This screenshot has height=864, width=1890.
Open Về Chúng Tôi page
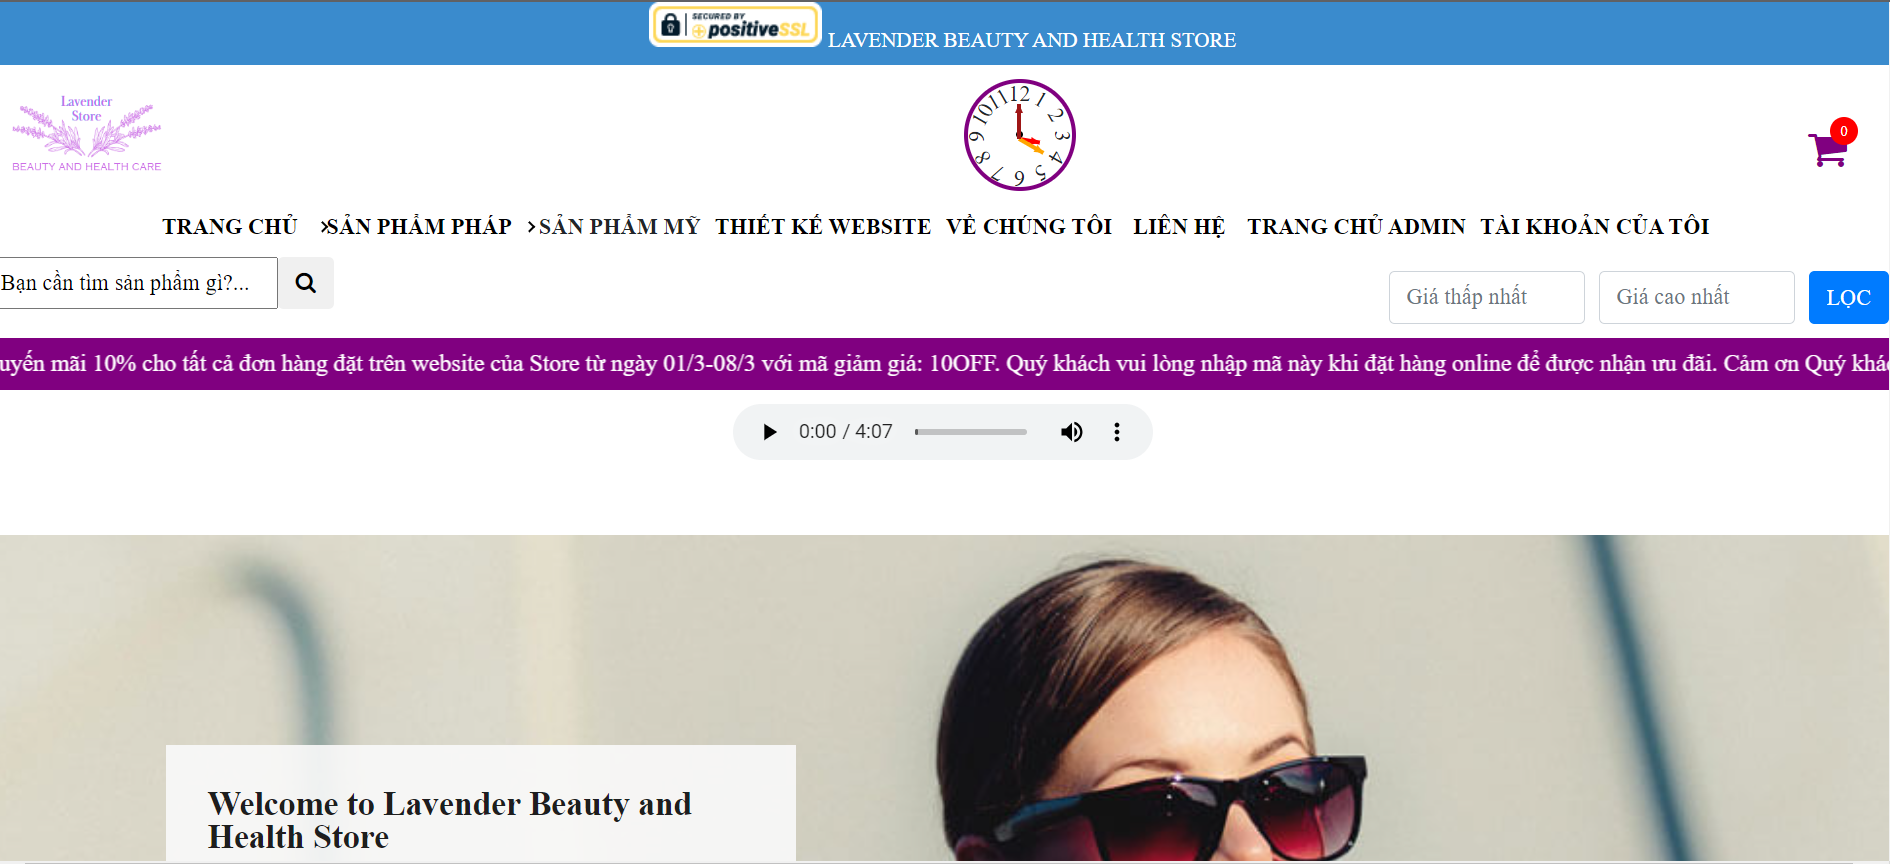coord(1029,227)
